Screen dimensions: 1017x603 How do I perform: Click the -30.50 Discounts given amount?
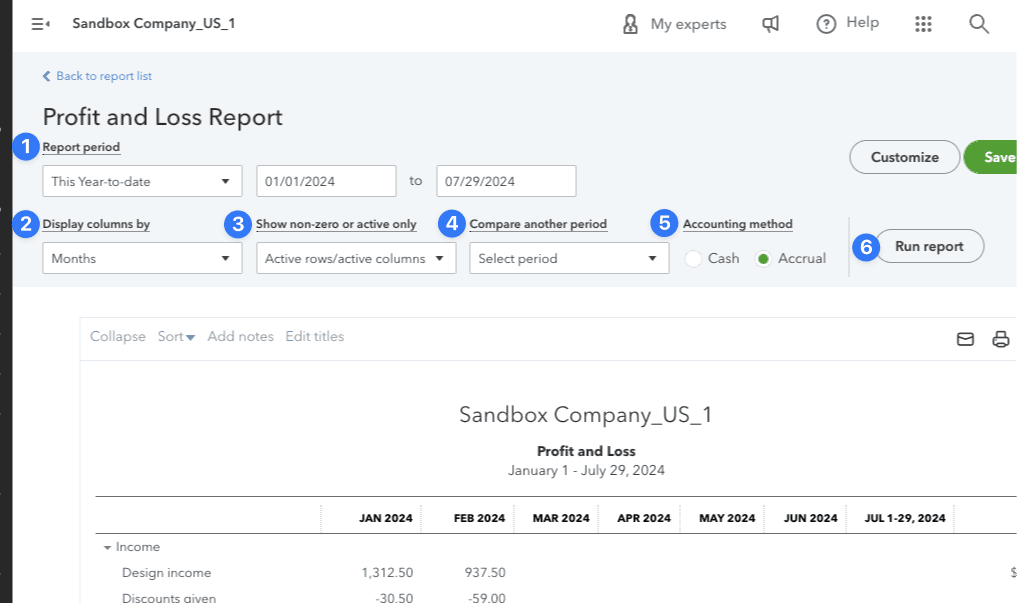[x=394, y=598]
